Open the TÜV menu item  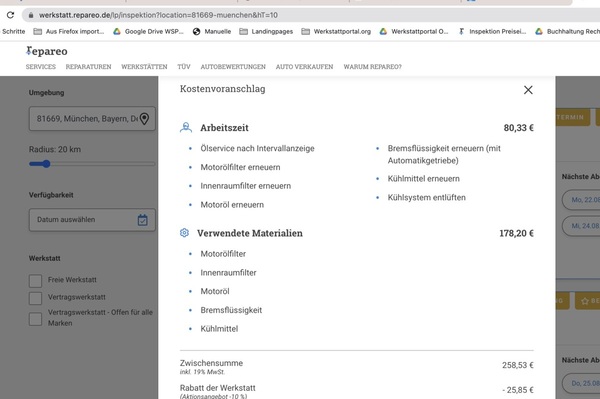pyautogui.click(x=184, y=67)
